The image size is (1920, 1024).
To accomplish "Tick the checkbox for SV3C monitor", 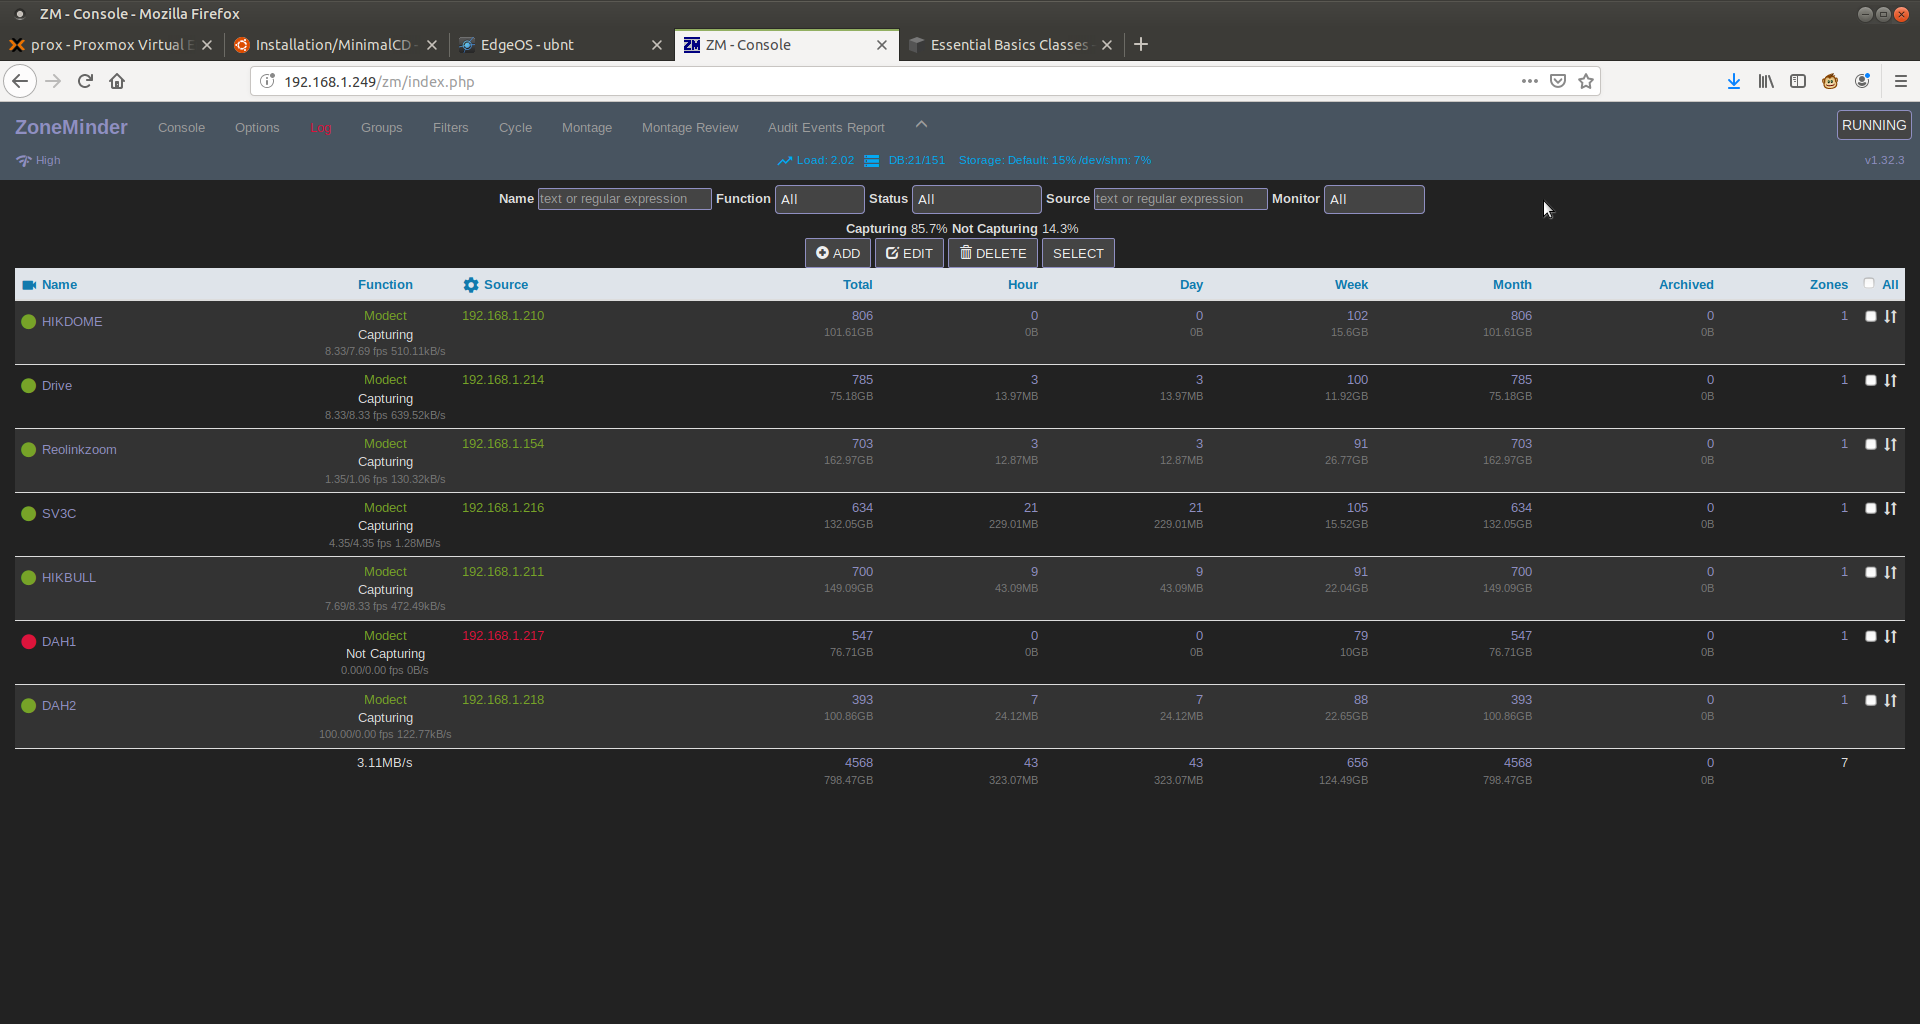I will [x=1871, y=508].
